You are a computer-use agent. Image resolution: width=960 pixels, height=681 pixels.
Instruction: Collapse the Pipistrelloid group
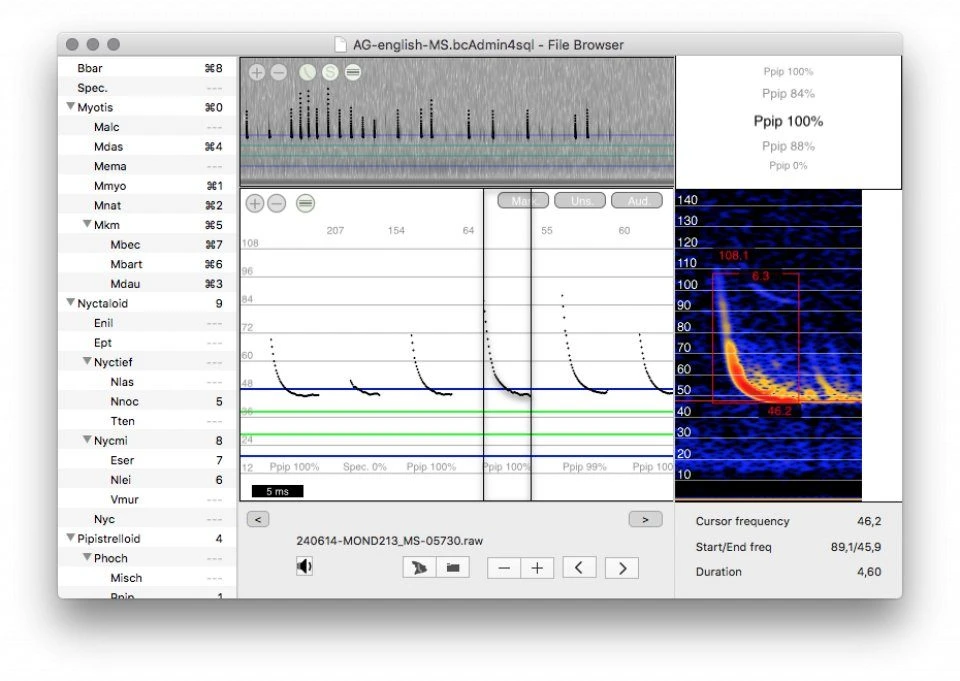click(x=70, y=539)
